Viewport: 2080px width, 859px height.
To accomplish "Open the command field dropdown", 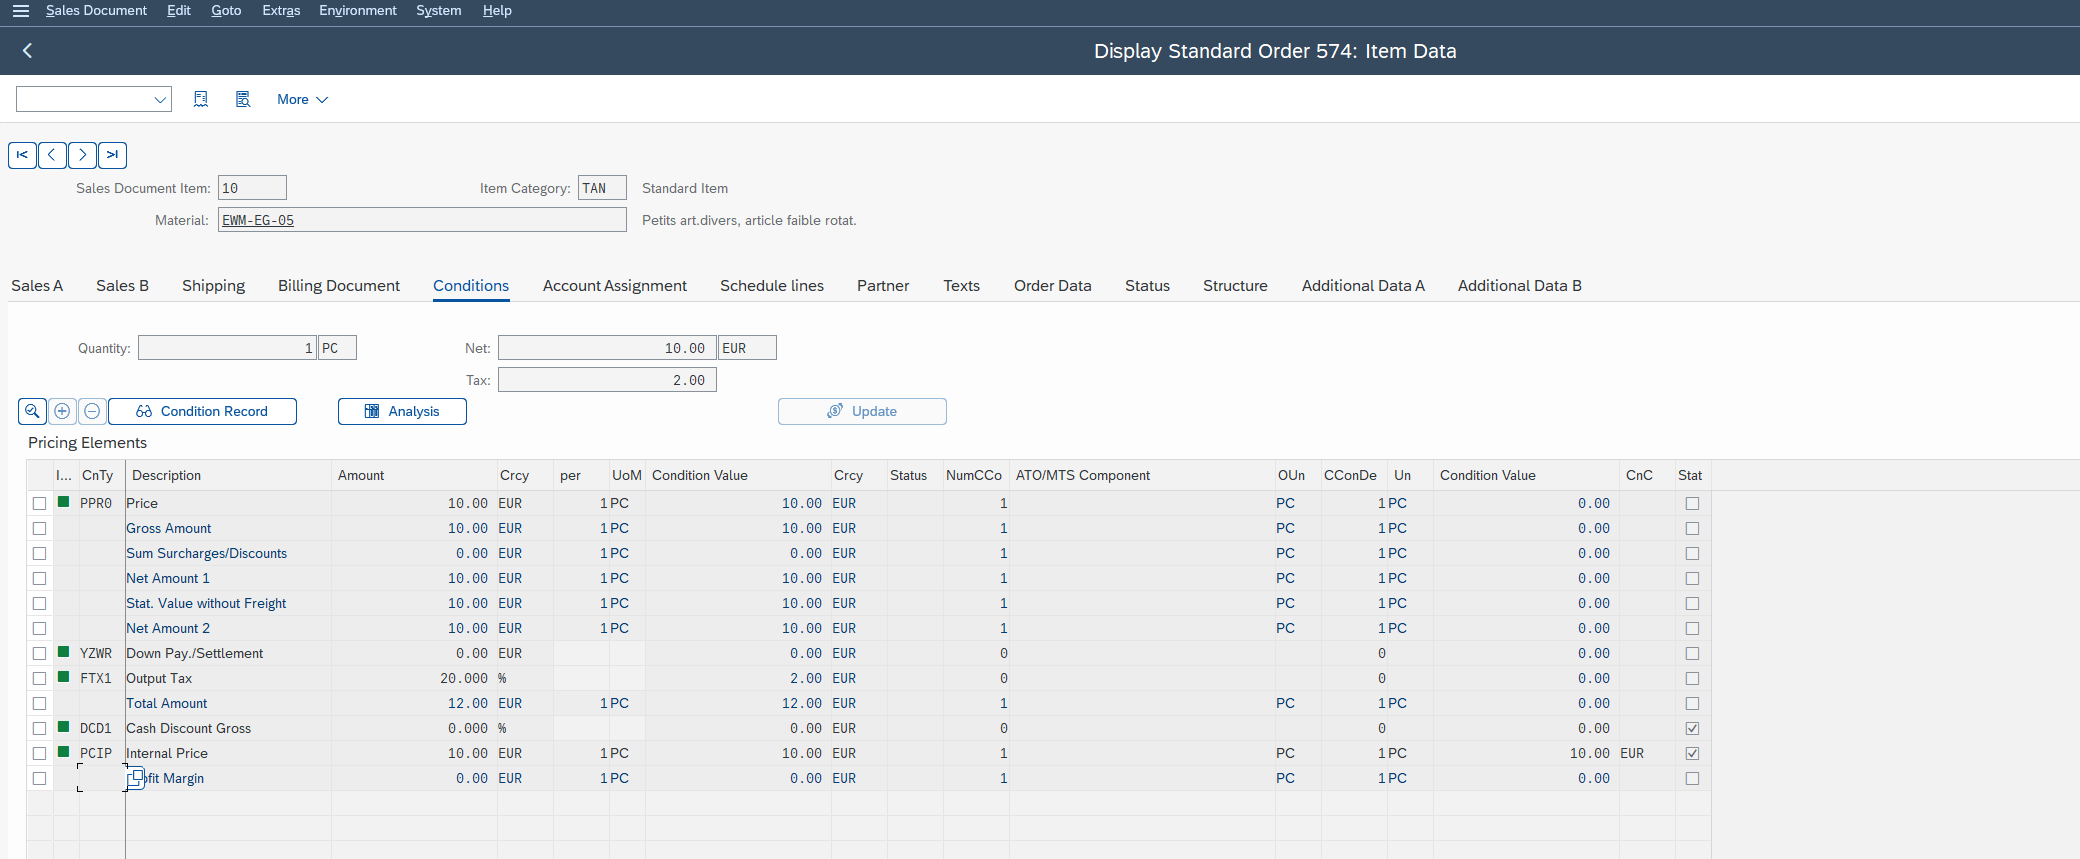I will coord(160,99).
